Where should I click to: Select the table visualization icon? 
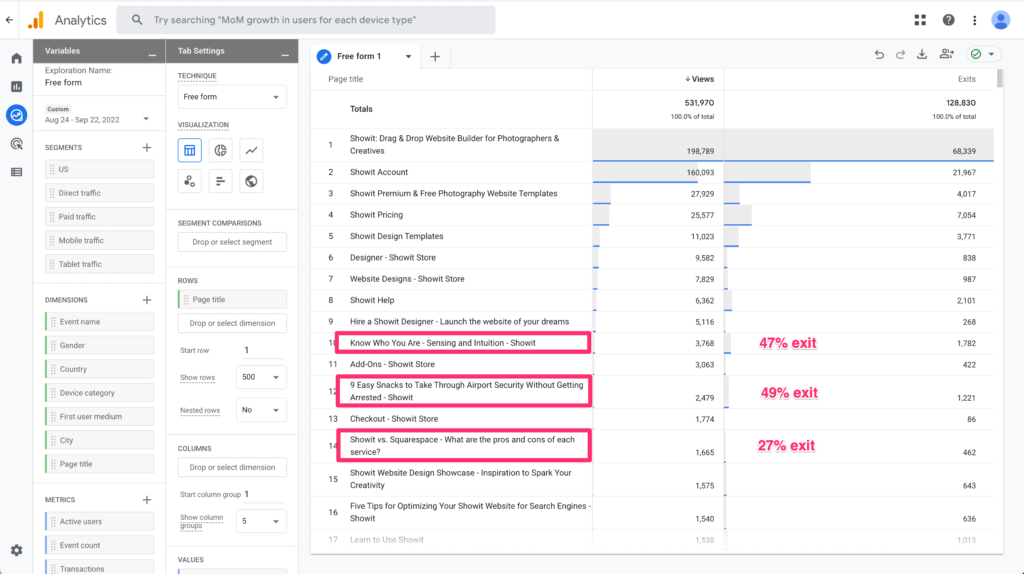tap(190, 151)
